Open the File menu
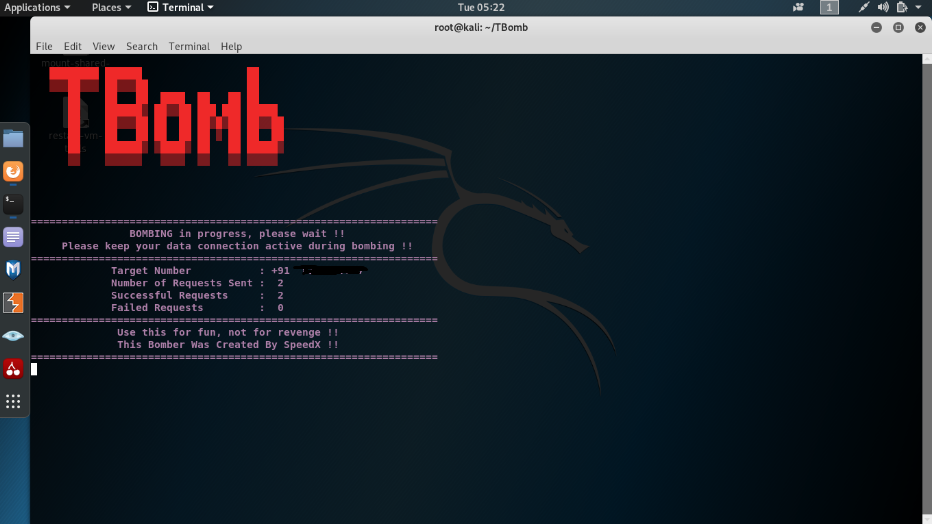The image size is (933, 526). [44, 46]
